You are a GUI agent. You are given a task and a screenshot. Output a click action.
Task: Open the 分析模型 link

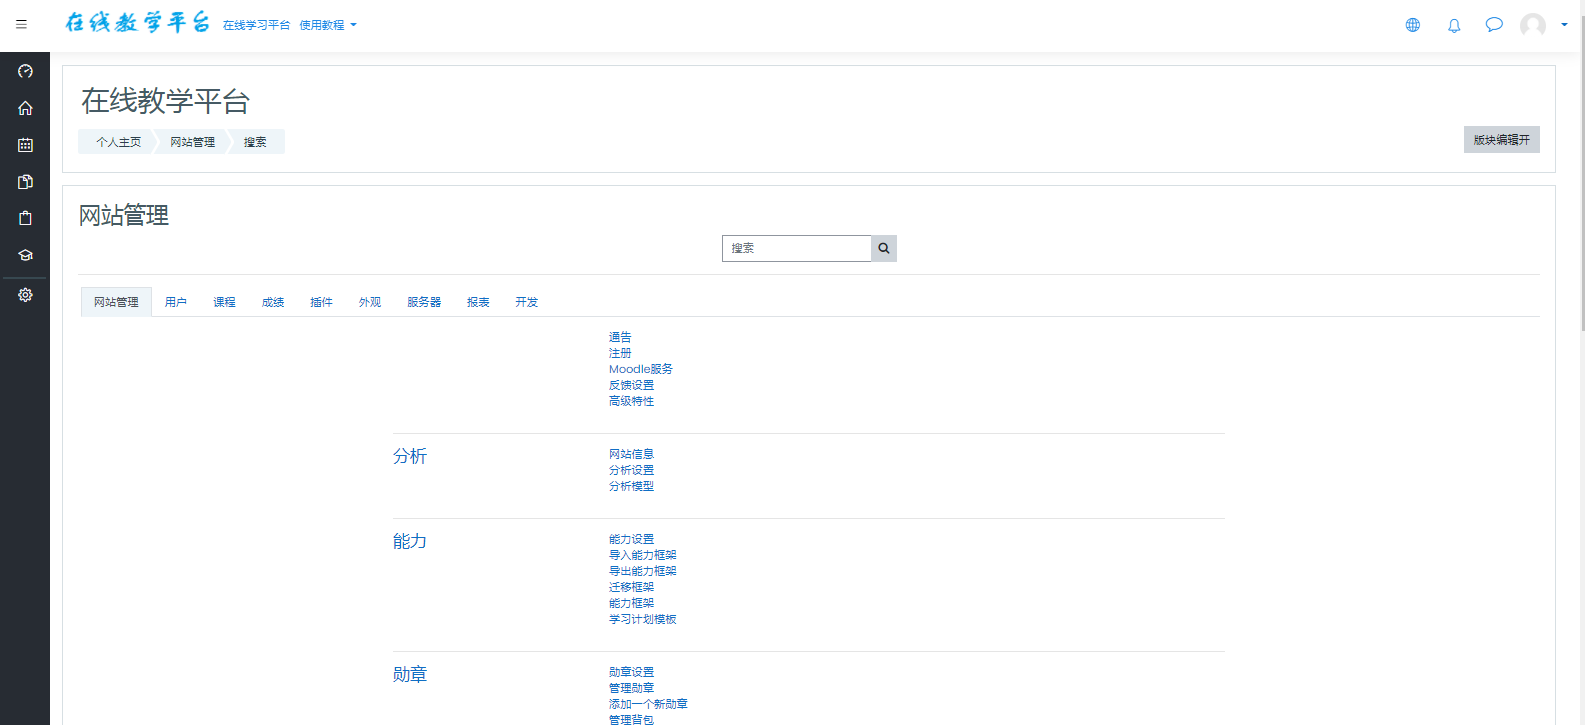click(x=632, y=486)
